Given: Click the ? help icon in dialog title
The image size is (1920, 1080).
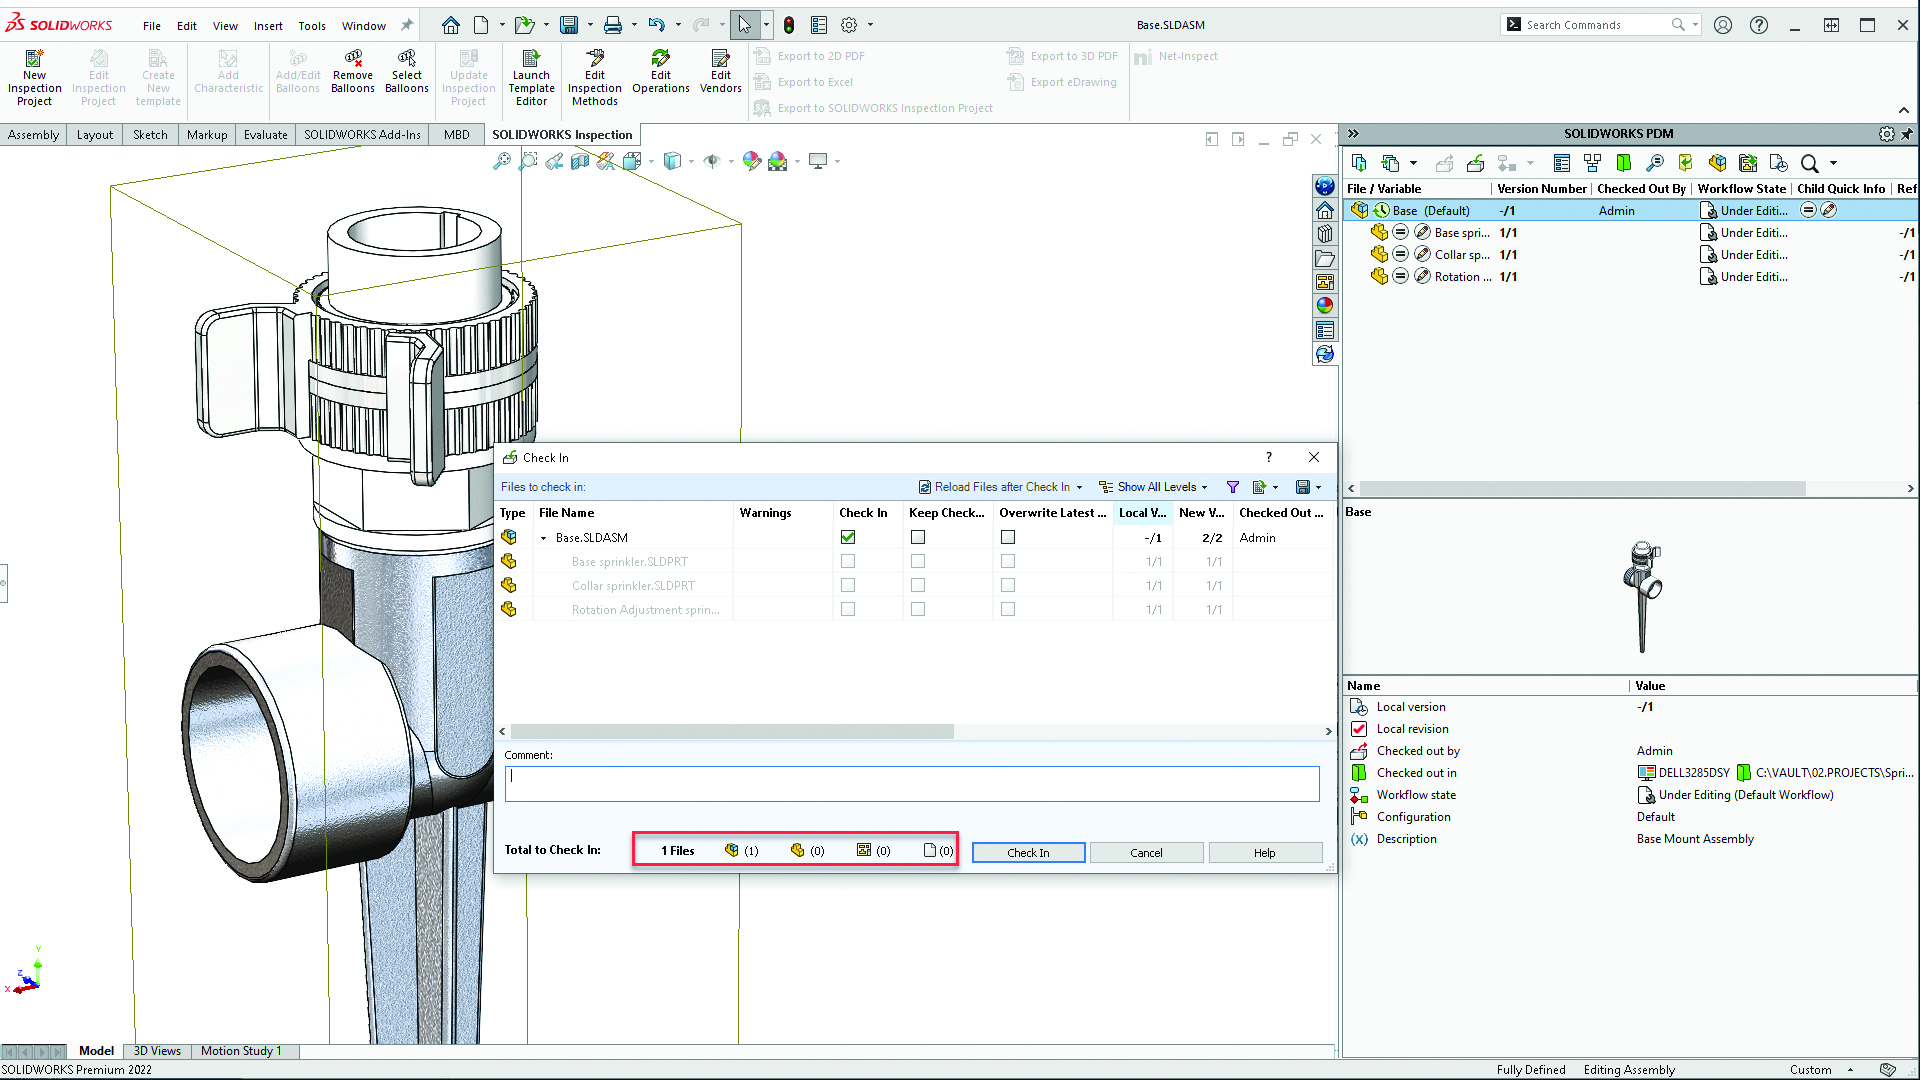Looking at the screenshot, I should click(x=1269, y=457).
